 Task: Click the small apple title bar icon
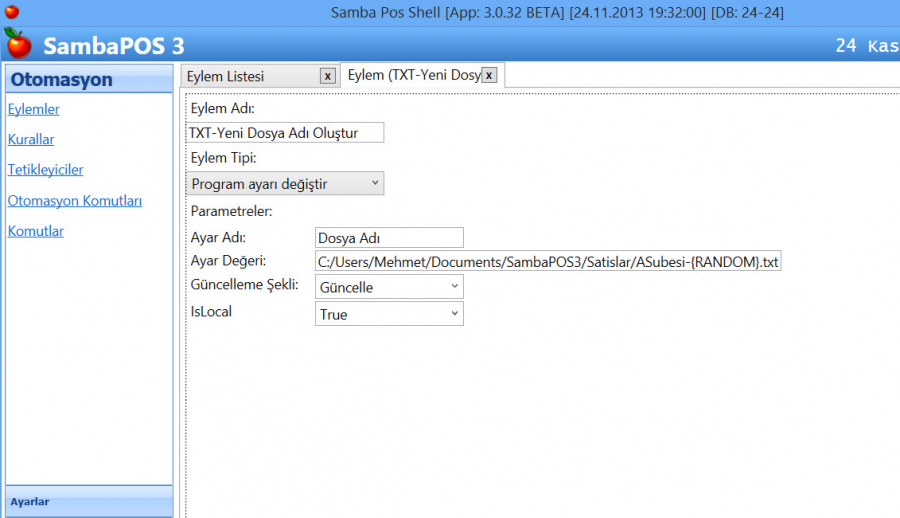(x=12, y=11)
